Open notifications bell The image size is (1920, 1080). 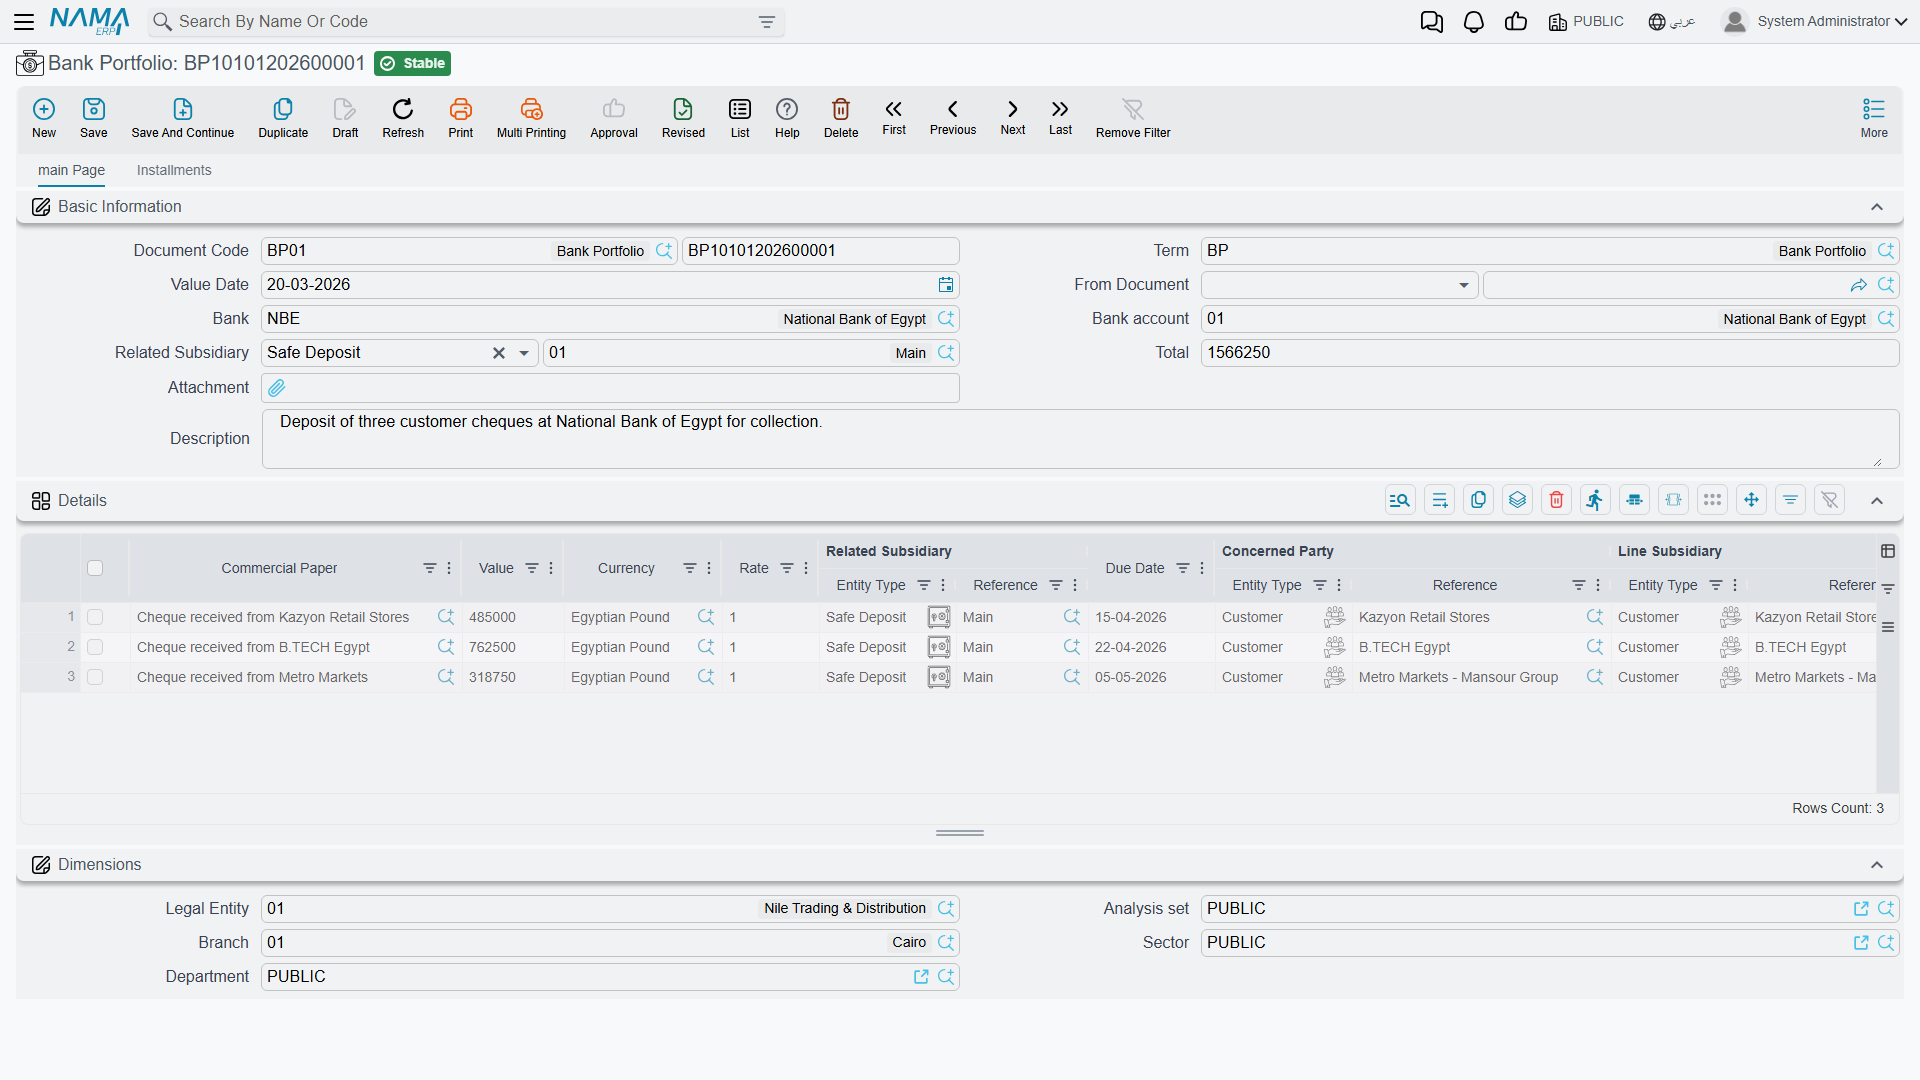pos(1474,22)
